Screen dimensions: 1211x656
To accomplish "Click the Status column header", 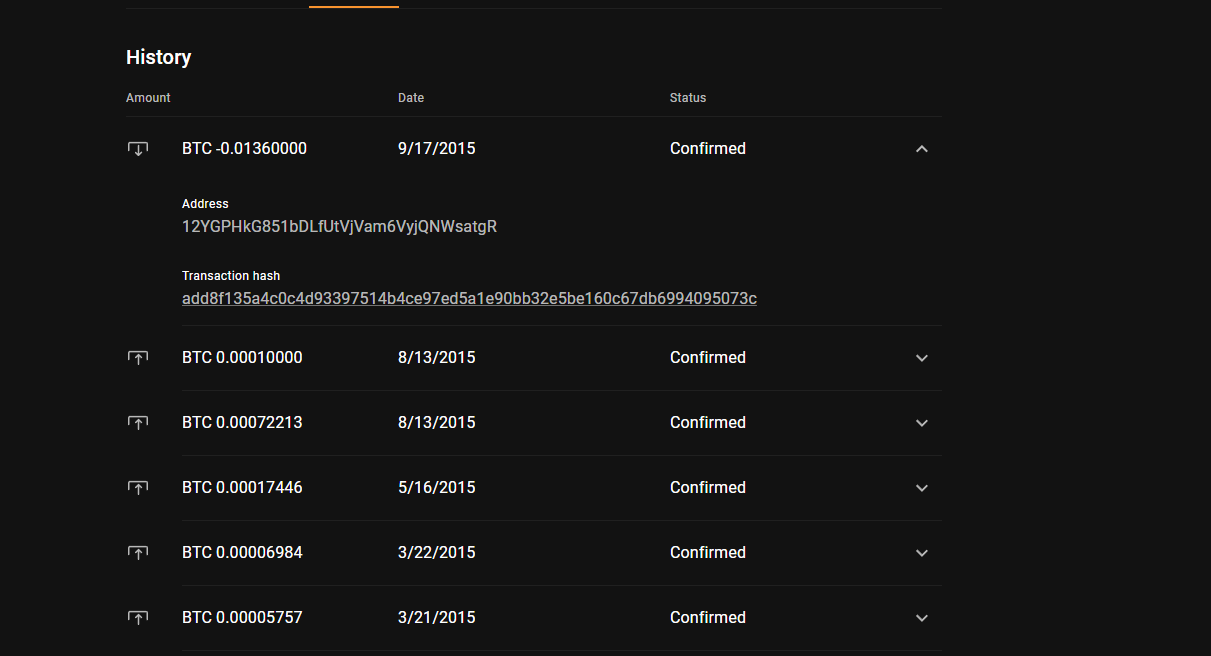I will tap(688, 98).
